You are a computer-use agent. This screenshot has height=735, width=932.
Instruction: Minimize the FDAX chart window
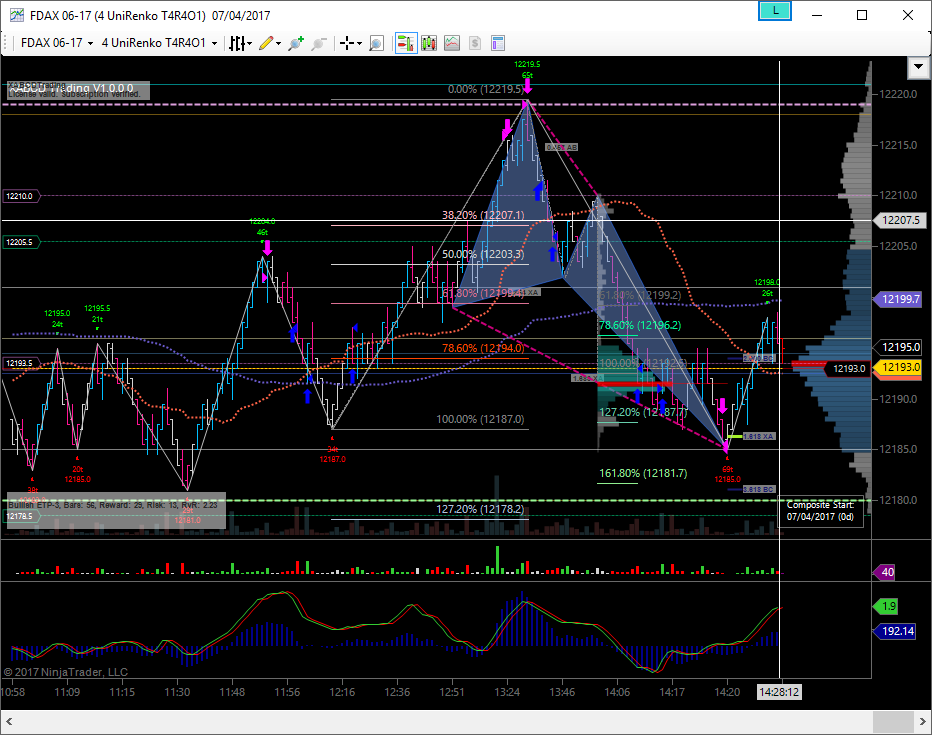pyautogui.click(x=817, y=15)
